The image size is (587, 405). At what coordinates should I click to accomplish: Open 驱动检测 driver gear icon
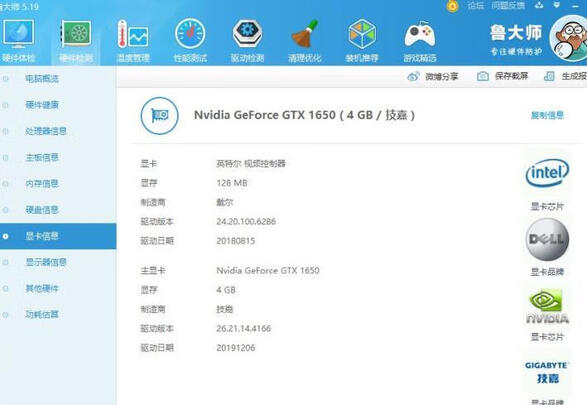(x=247, y=34)
